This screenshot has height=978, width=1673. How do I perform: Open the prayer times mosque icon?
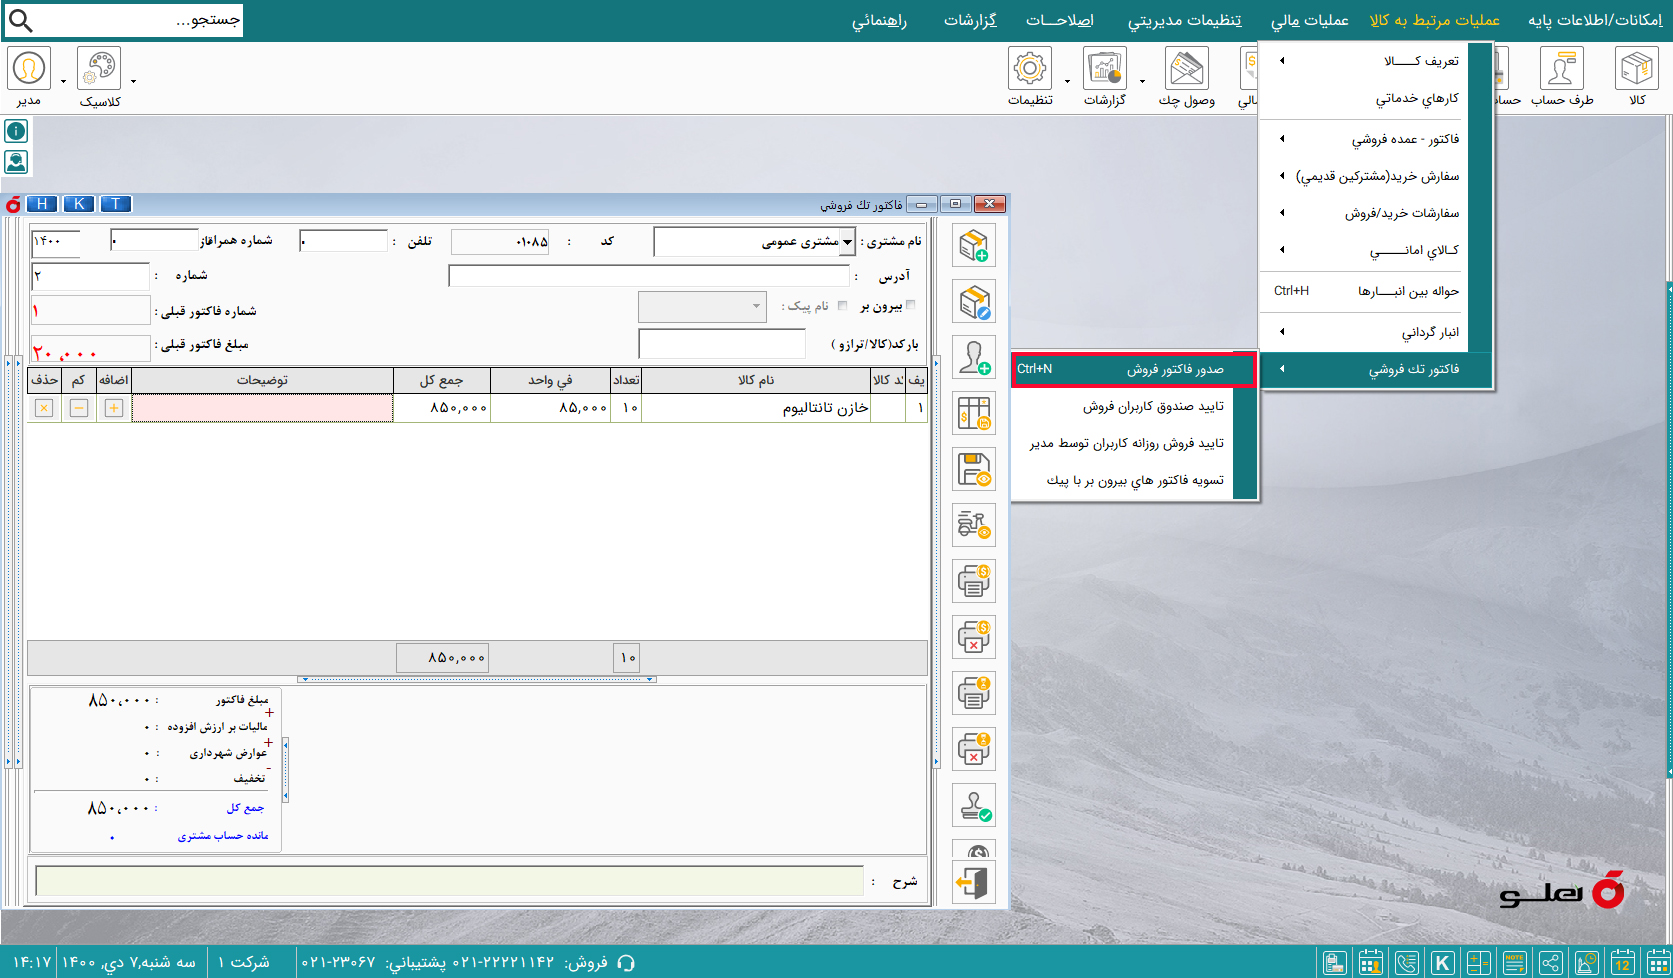click(1586, 963)
